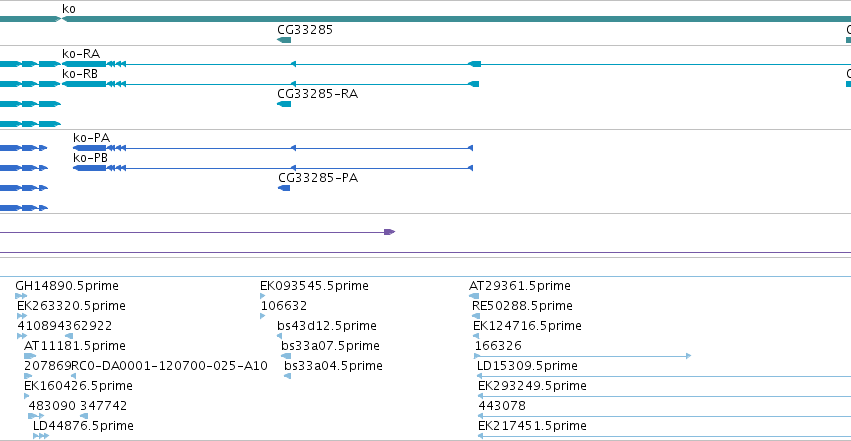
Task: Select the EK093545.5prime arrow glyph
Action: coord(263,296)
